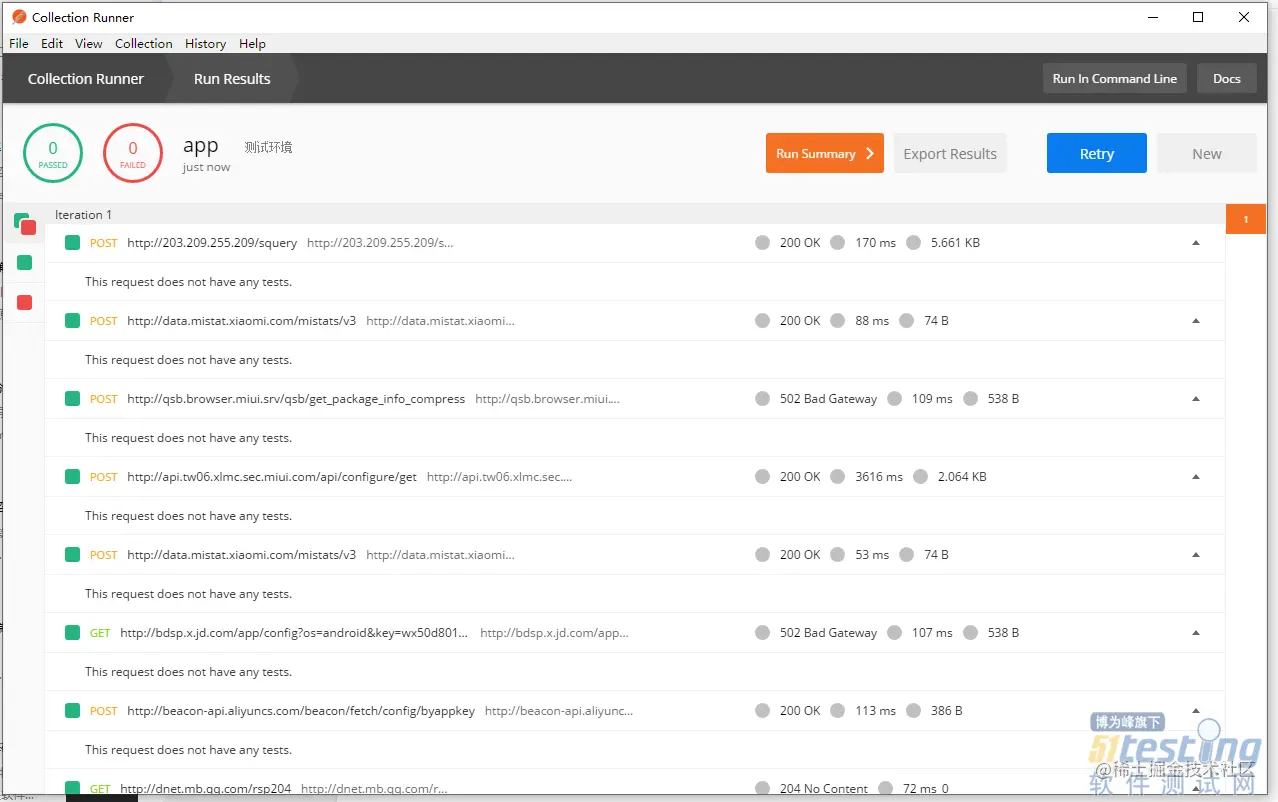The width and height of the screenshot is (1278, 802).
Task: Click the blue Retry button
Action: coord(1097,153)
